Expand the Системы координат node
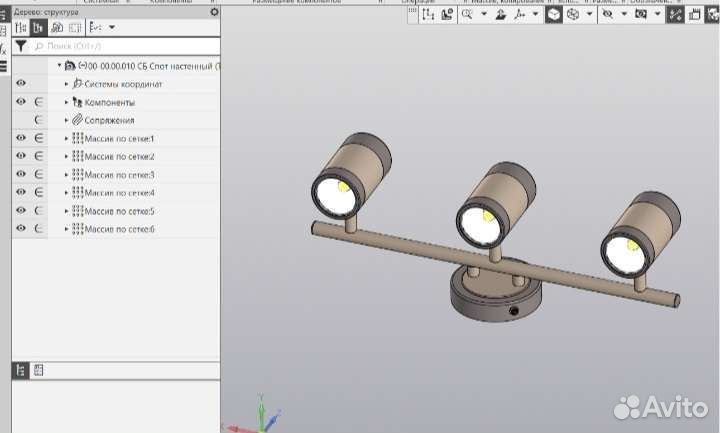 pyautogui.click(x=67, y=84)
